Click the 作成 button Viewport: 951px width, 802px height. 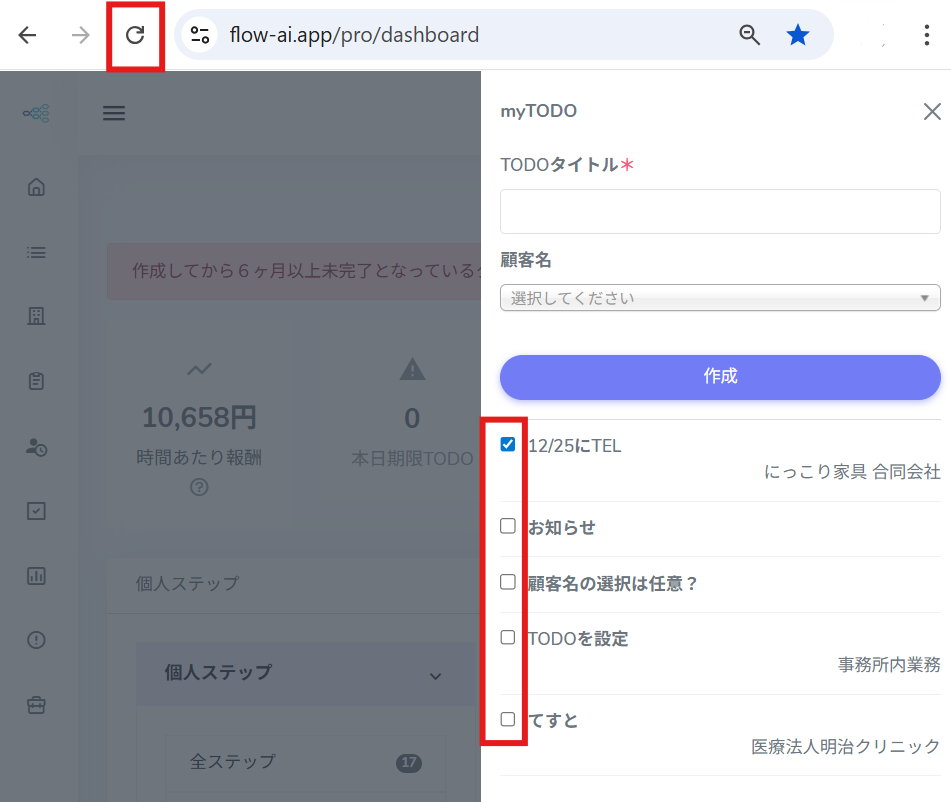(720, 377)
